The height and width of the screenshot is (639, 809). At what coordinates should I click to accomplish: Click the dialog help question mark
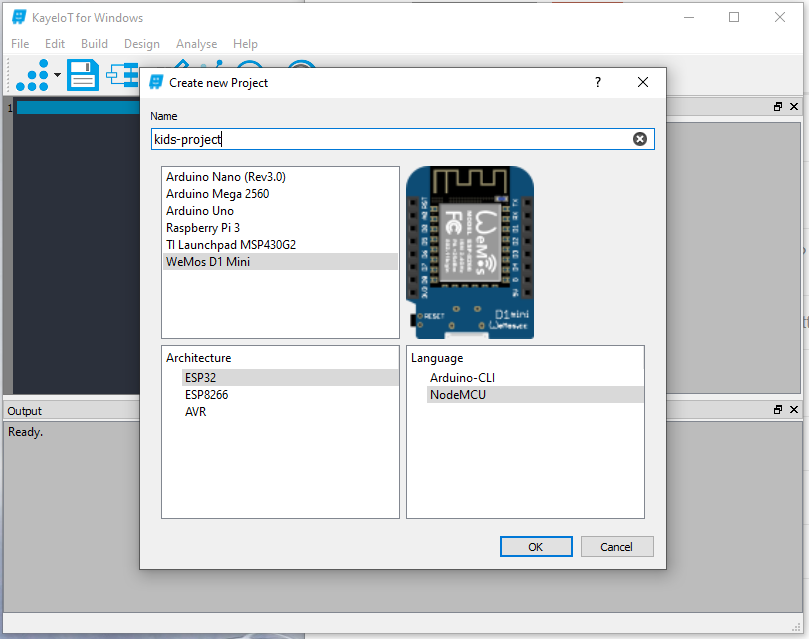click(598, 83)
